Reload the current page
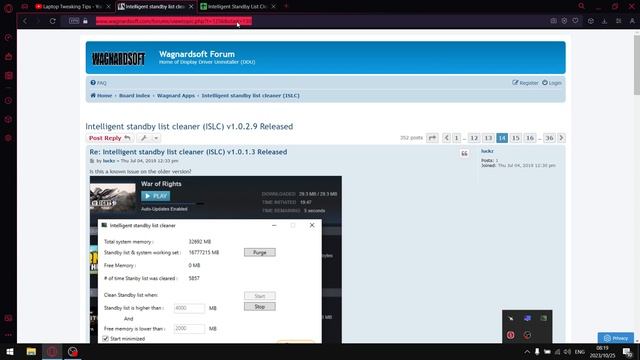Screen dimensions: 640x360 click(x=53, y=21)
